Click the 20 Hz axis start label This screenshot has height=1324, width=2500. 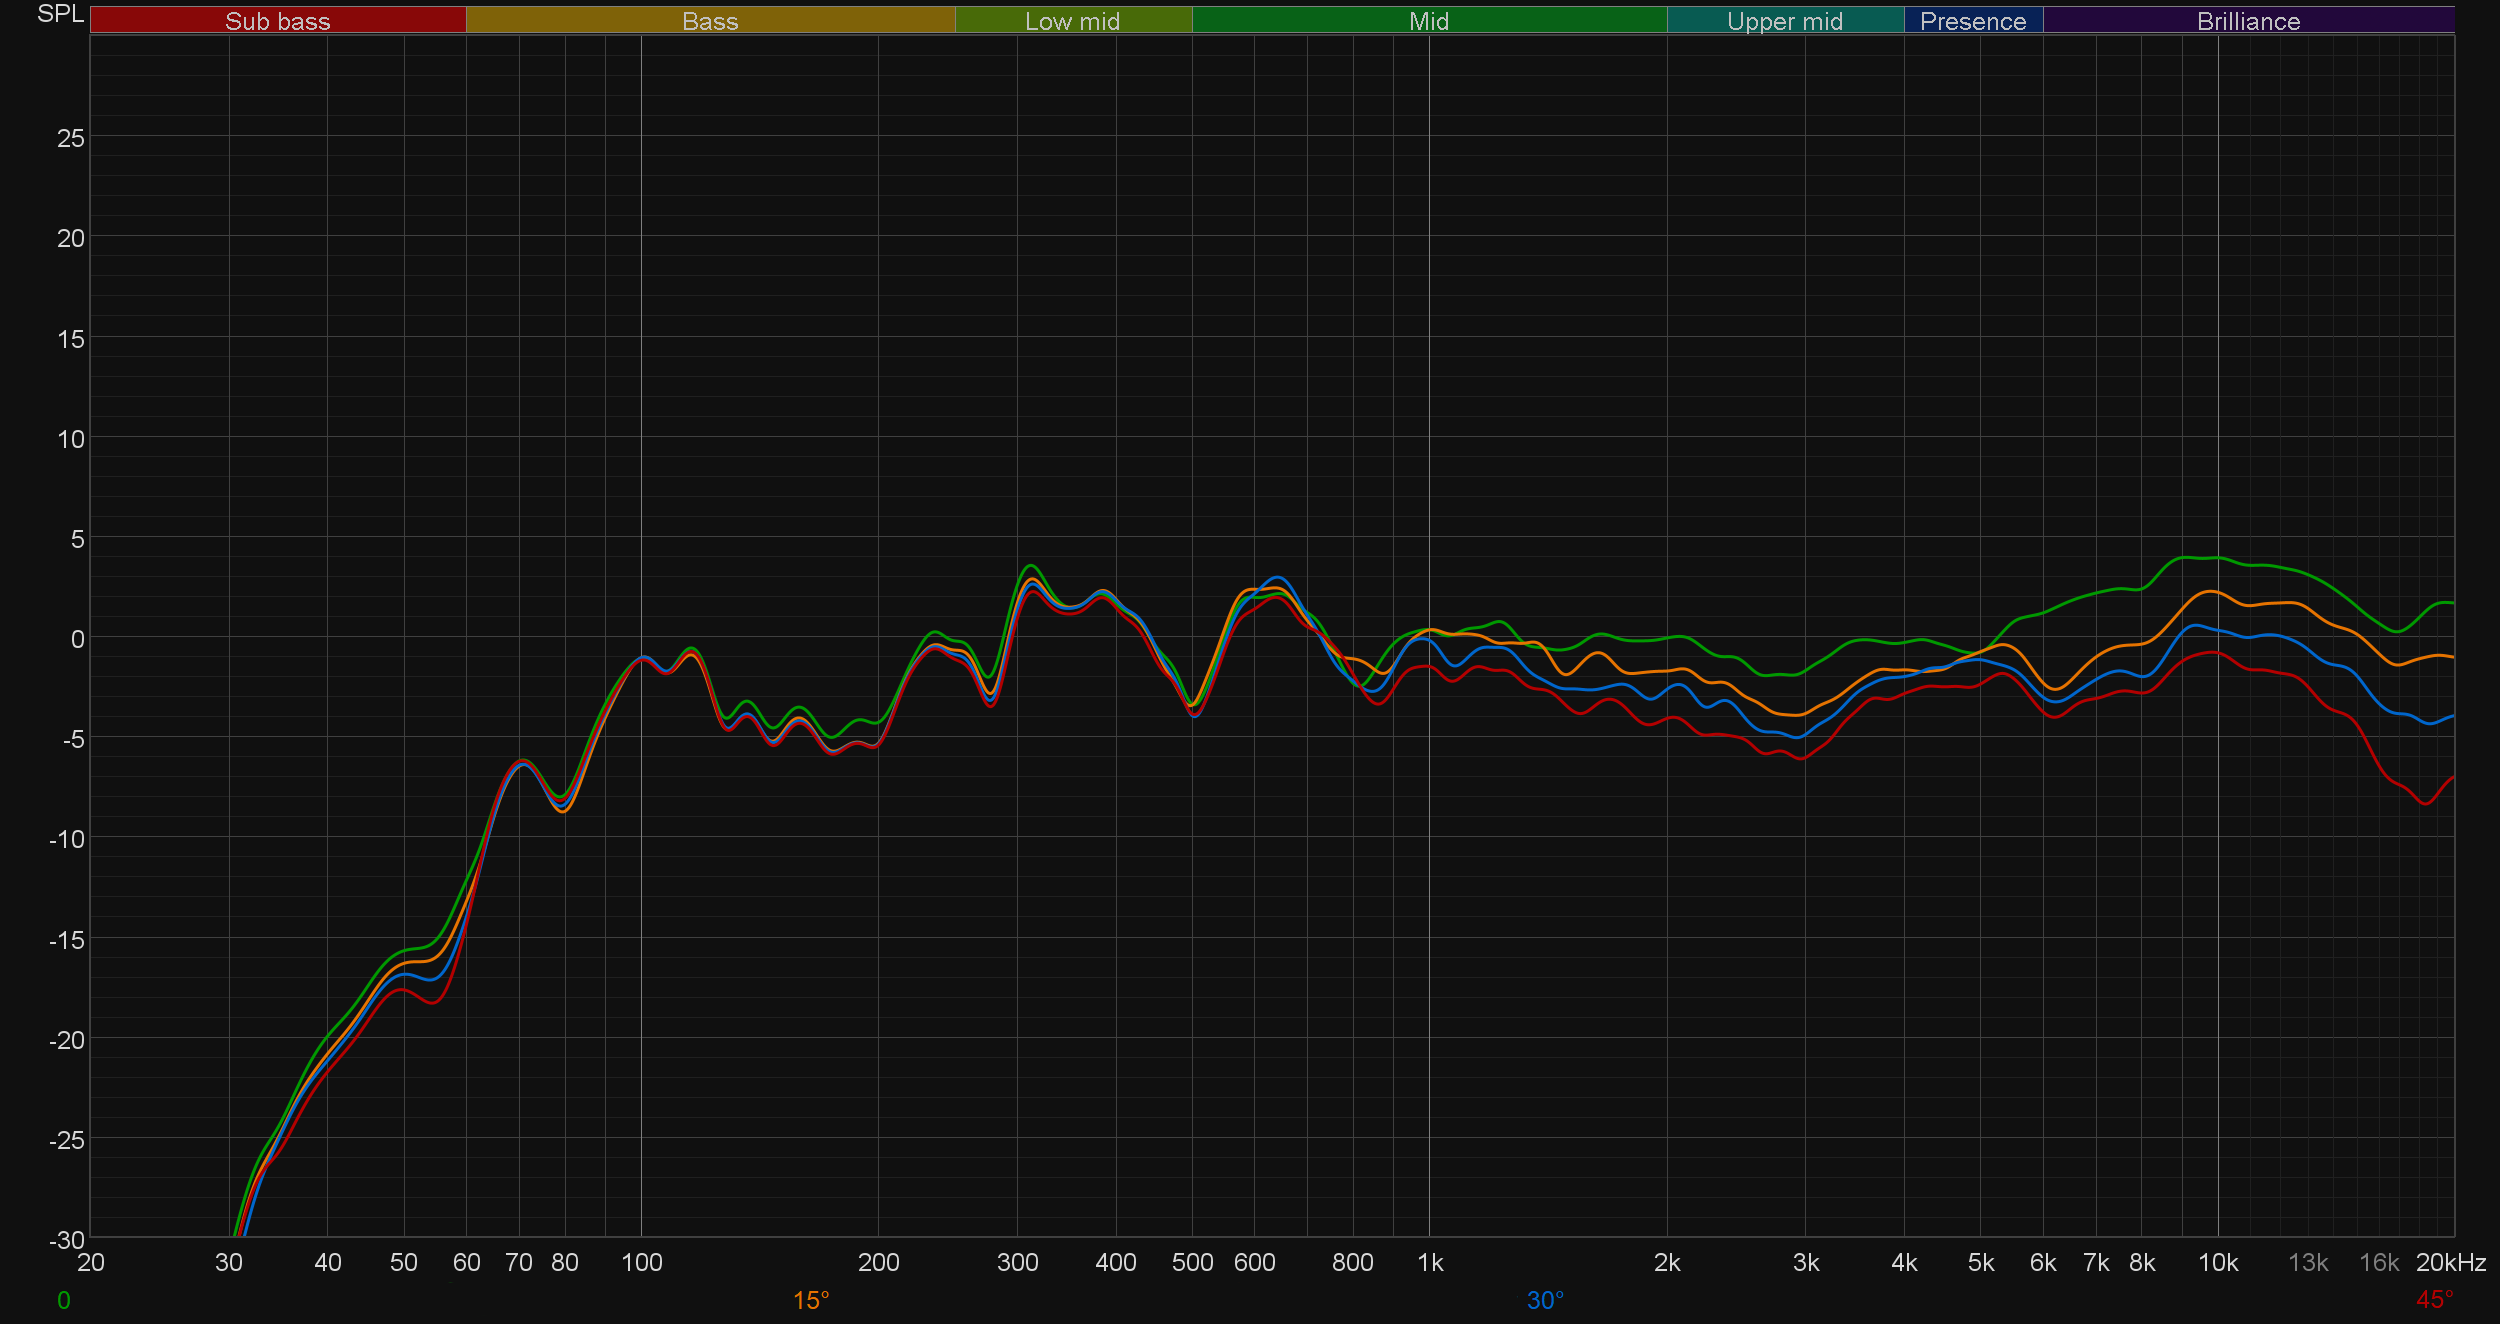coord(91,1263)
